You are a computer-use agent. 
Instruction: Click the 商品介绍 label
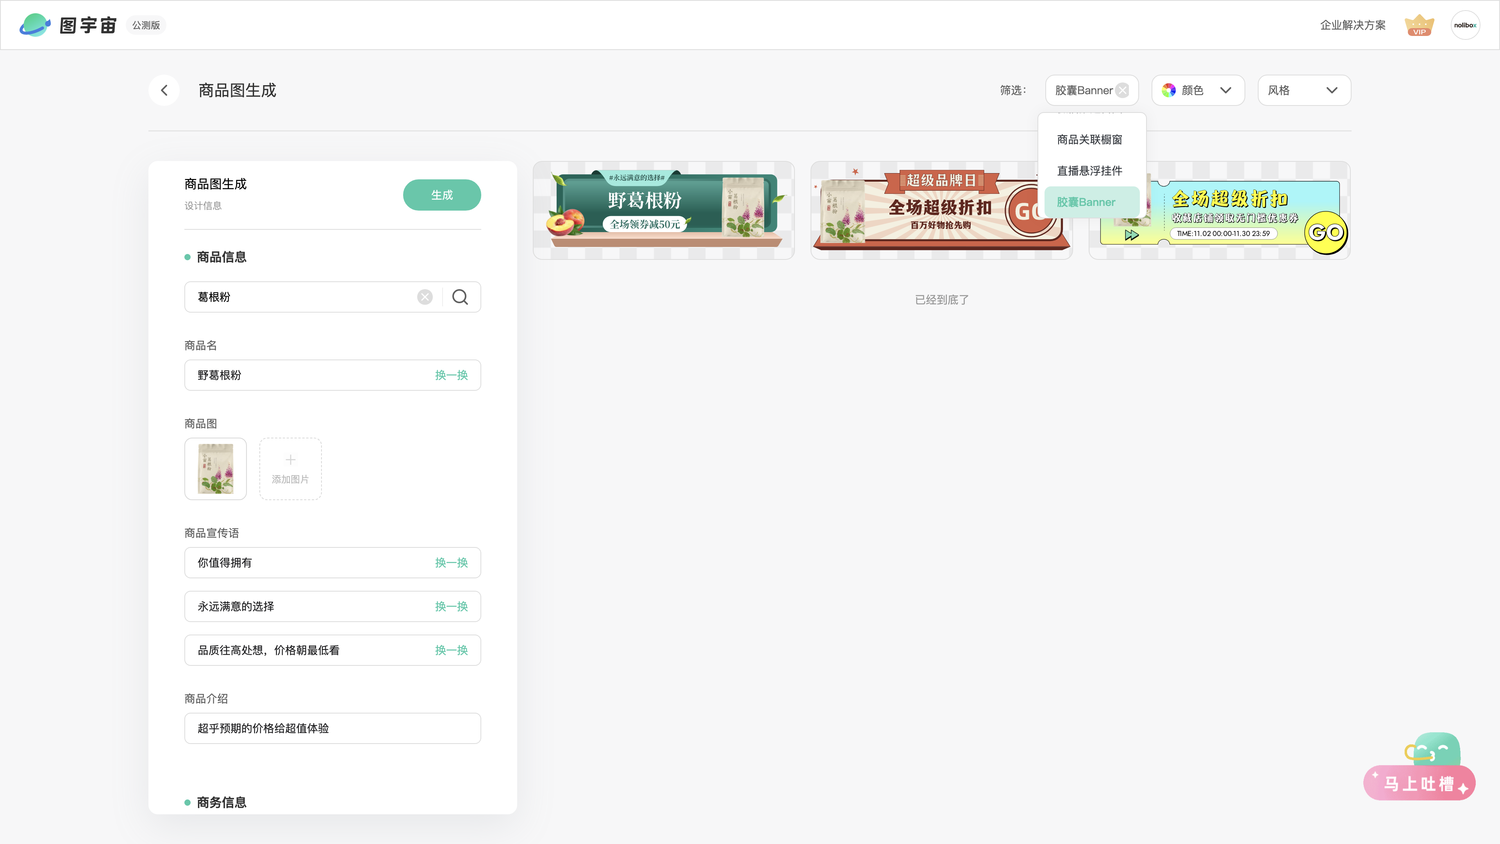[206, 699]
